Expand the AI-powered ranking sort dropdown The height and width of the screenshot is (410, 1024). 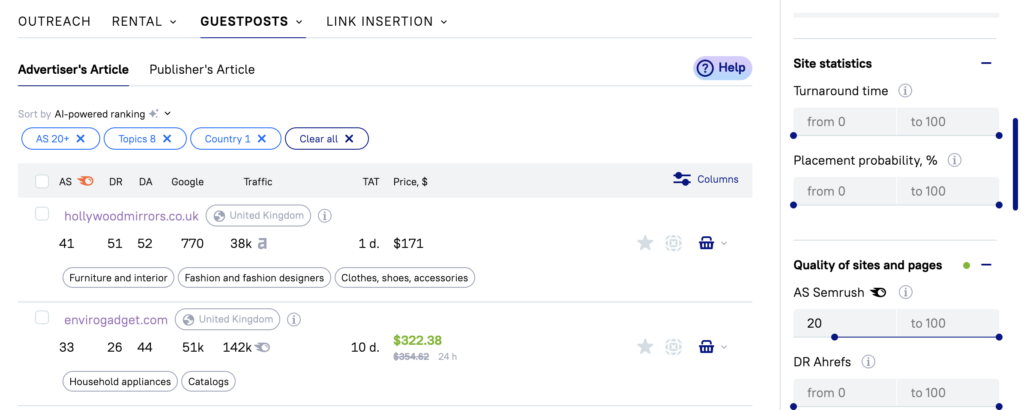tap(167, 114)
